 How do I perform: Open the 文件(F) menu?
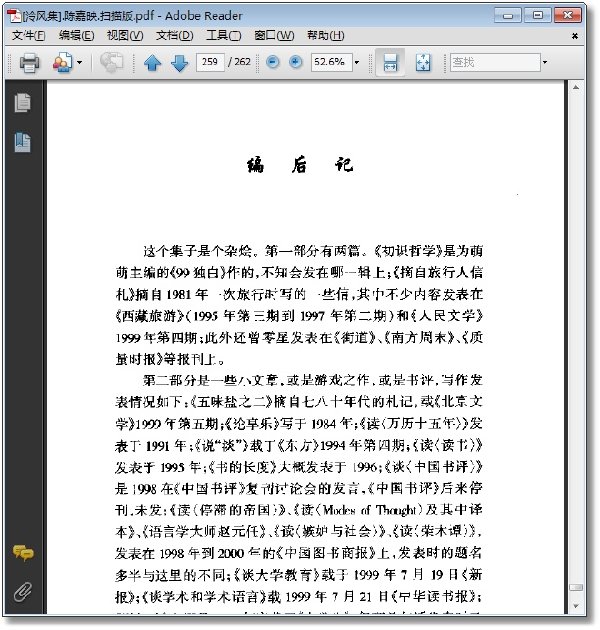click(x=28, y=36)
